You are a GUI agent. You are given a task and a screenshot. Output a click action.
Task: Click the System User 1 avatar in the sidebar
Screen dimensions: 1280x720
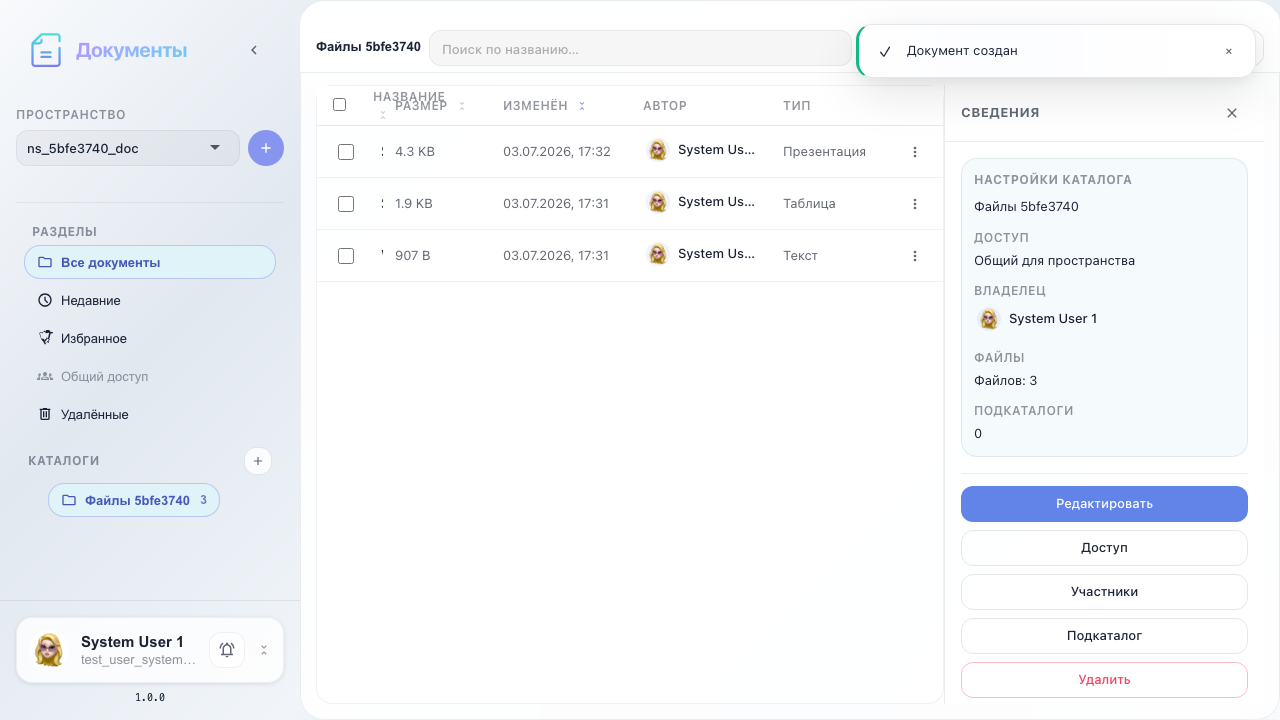point(49,650)
